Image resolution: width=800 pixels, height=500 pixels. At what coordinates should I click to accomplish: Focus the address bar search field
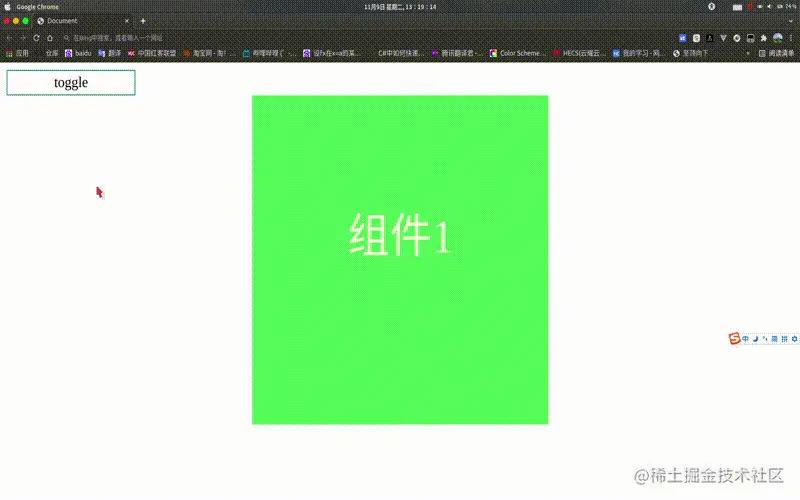[365, 38]
